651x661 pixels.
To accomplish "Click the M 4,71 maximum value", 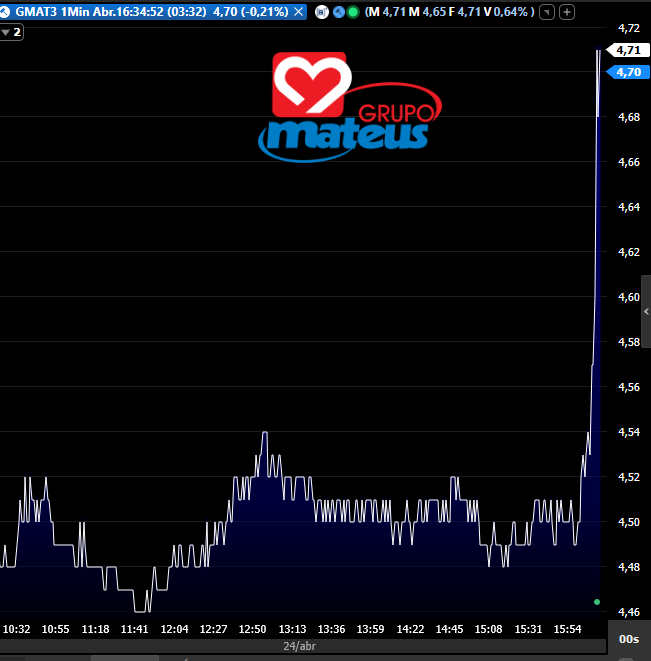I will 385,12.
